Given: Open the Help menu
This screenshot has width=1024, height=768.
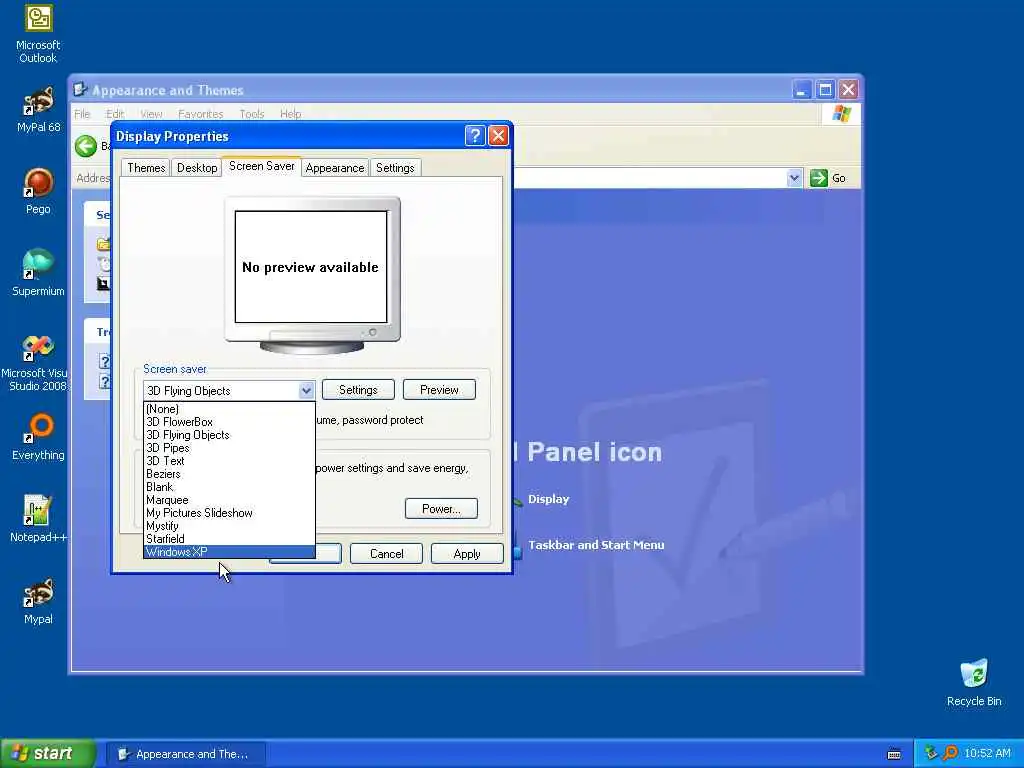Looking at the screenshot, I should (291, 114).
